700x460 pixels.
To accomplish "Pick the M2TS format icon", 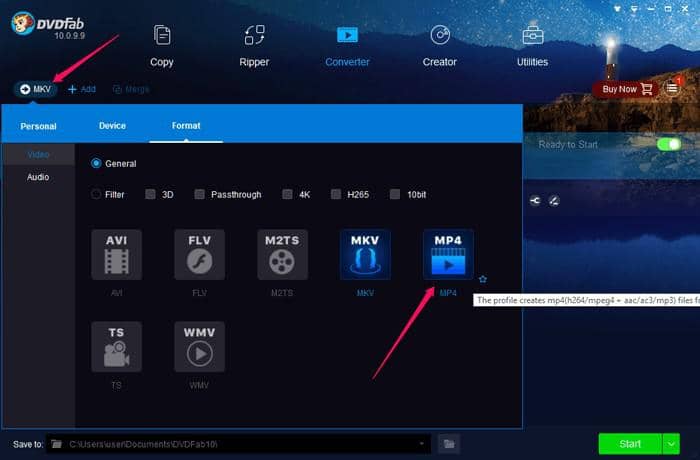I will coord(282,255).
